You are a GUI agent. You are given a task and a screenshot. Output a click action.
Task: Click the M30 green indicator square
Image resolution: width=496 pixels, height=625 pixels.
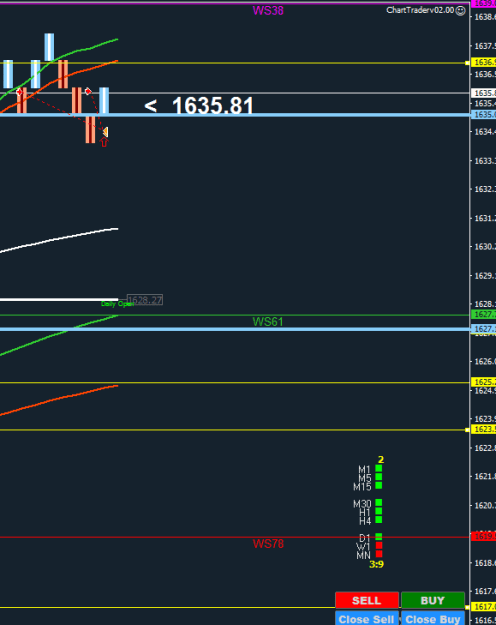point(379,503)
